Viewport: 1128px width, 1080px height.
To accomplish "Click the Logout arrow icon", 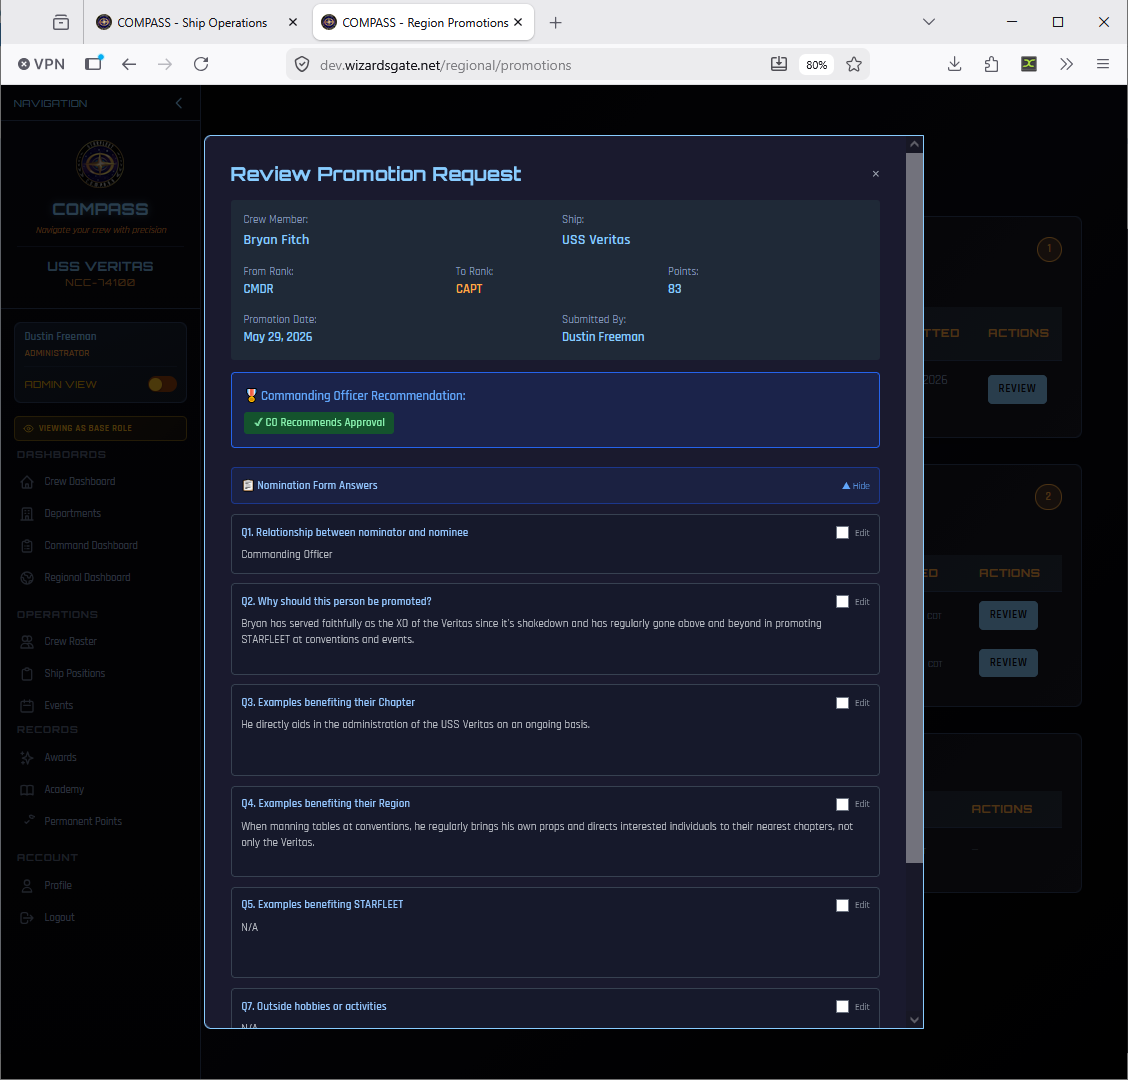I will click(27, 918).
